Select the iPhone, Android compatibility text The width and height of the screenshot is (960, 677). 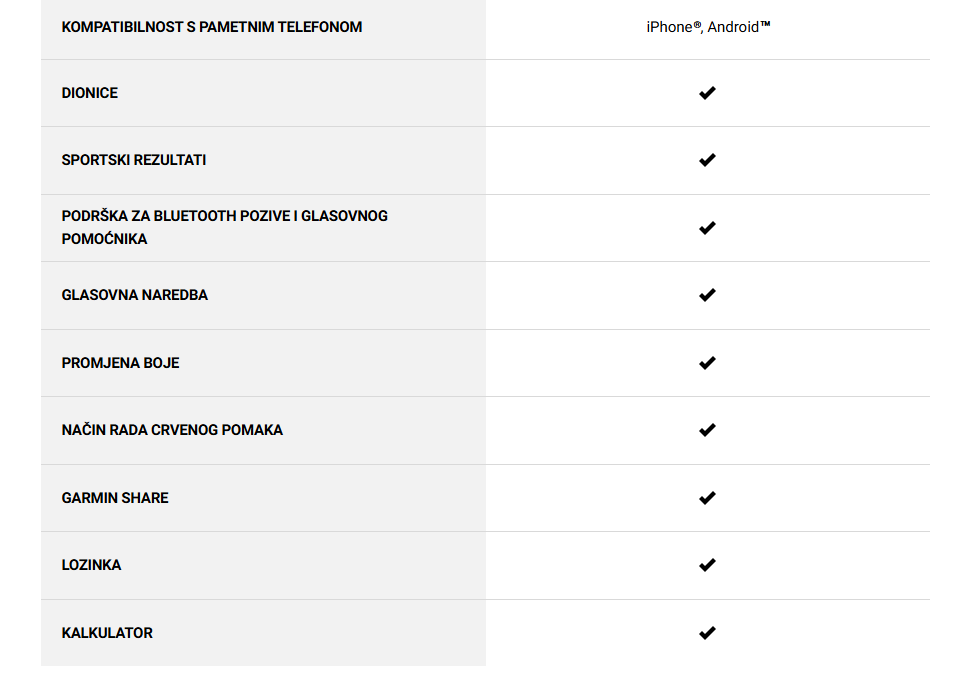click(708, 27)
